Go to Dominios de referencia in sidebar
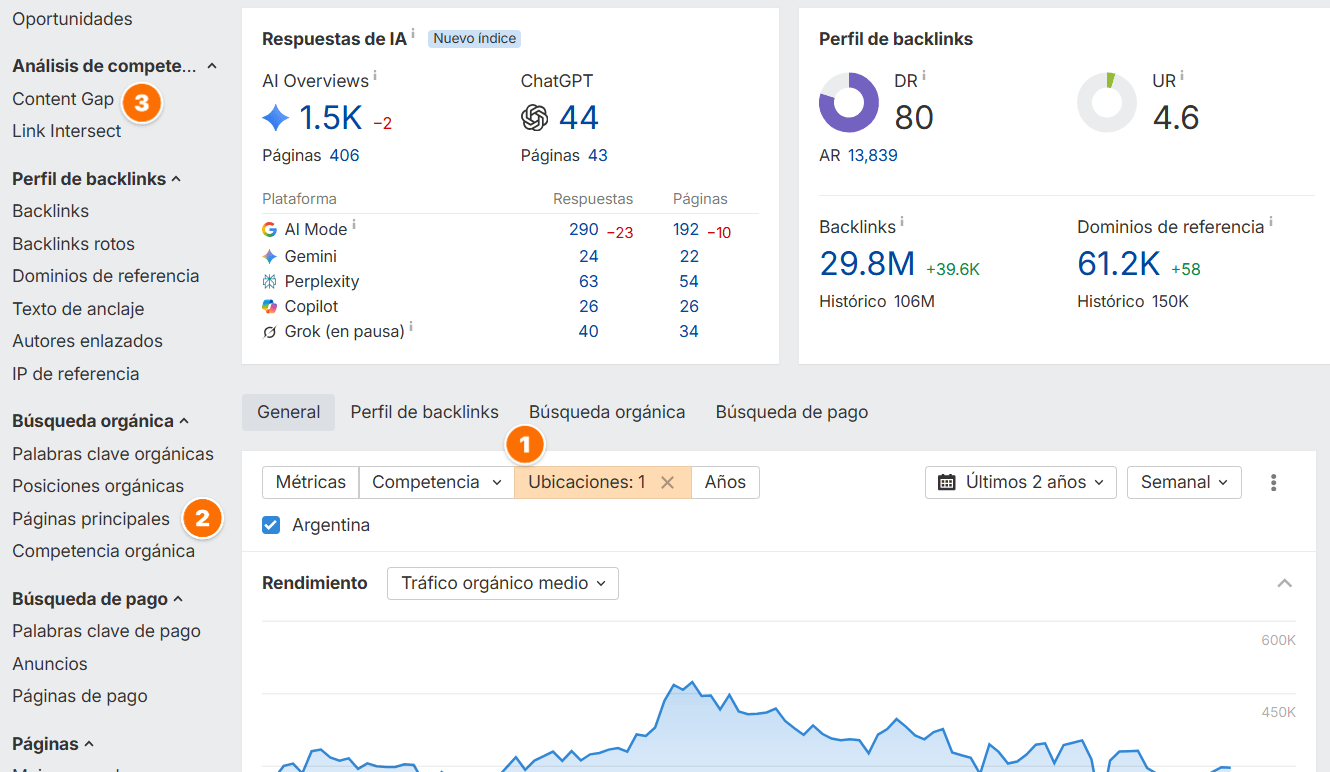 click(105, 276)
